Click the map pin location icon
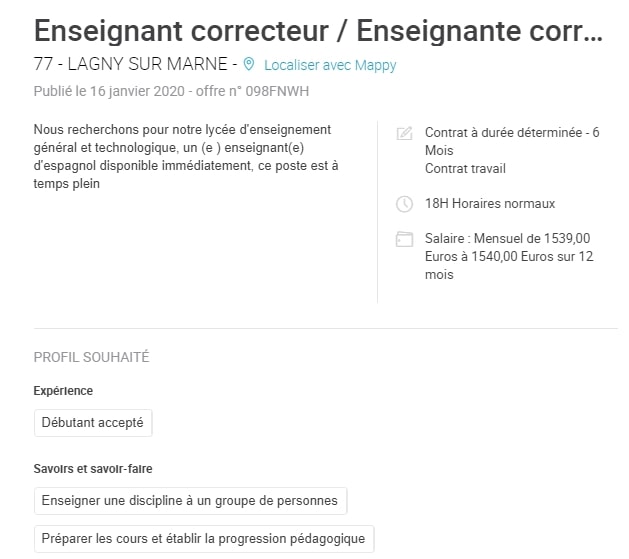 [249, 65]
